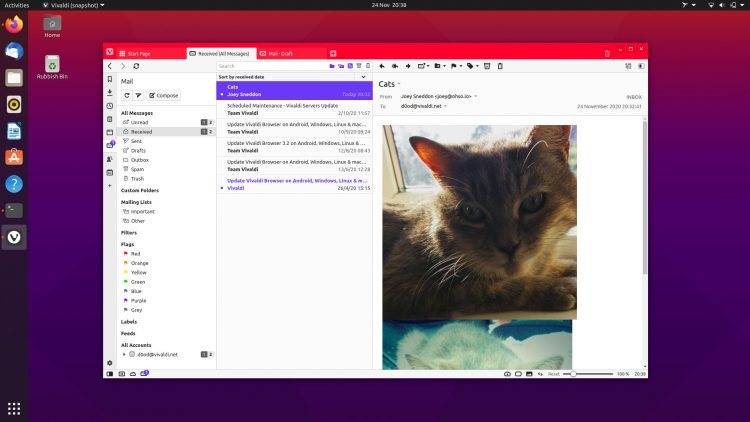
Task: Open the tag label dropdown in the mail toolbar
Action: pos(473,66)
